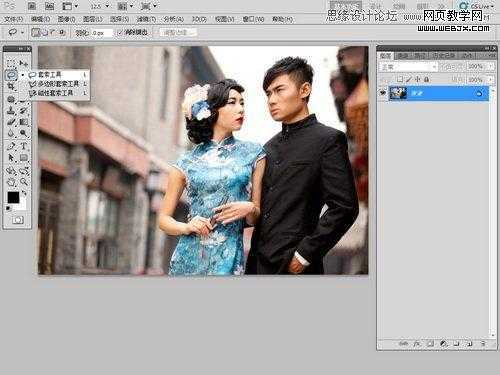Hide the background layer with the eye icon
This screenshot has width=500, height=375.
click(382, 93)
